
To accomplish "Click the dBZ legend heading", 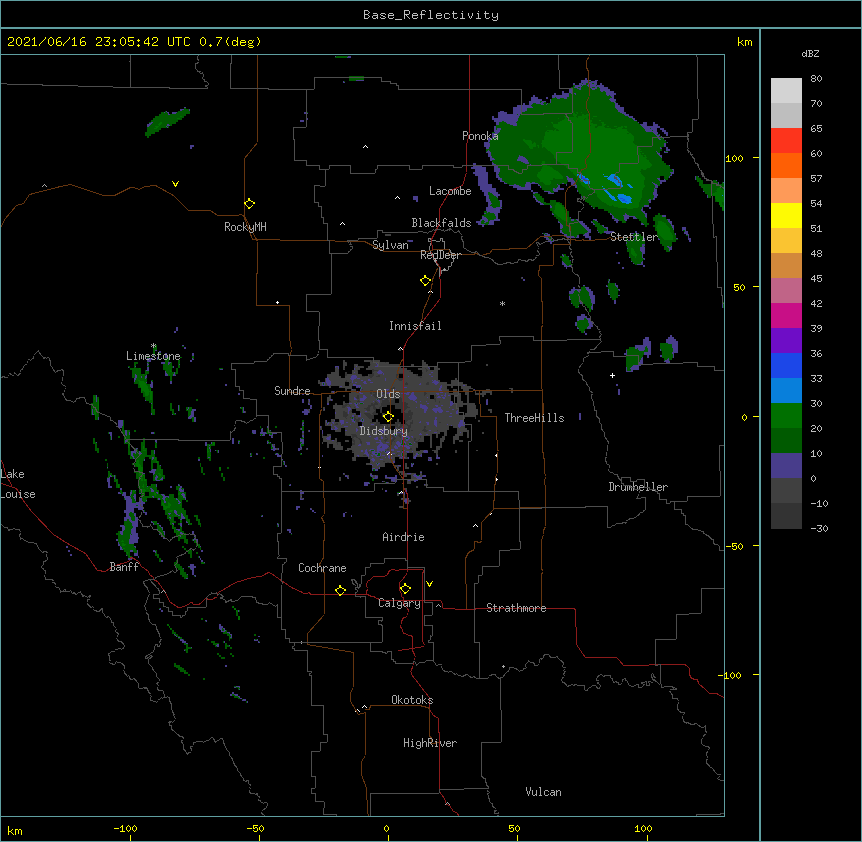I will tap(810, 54).
